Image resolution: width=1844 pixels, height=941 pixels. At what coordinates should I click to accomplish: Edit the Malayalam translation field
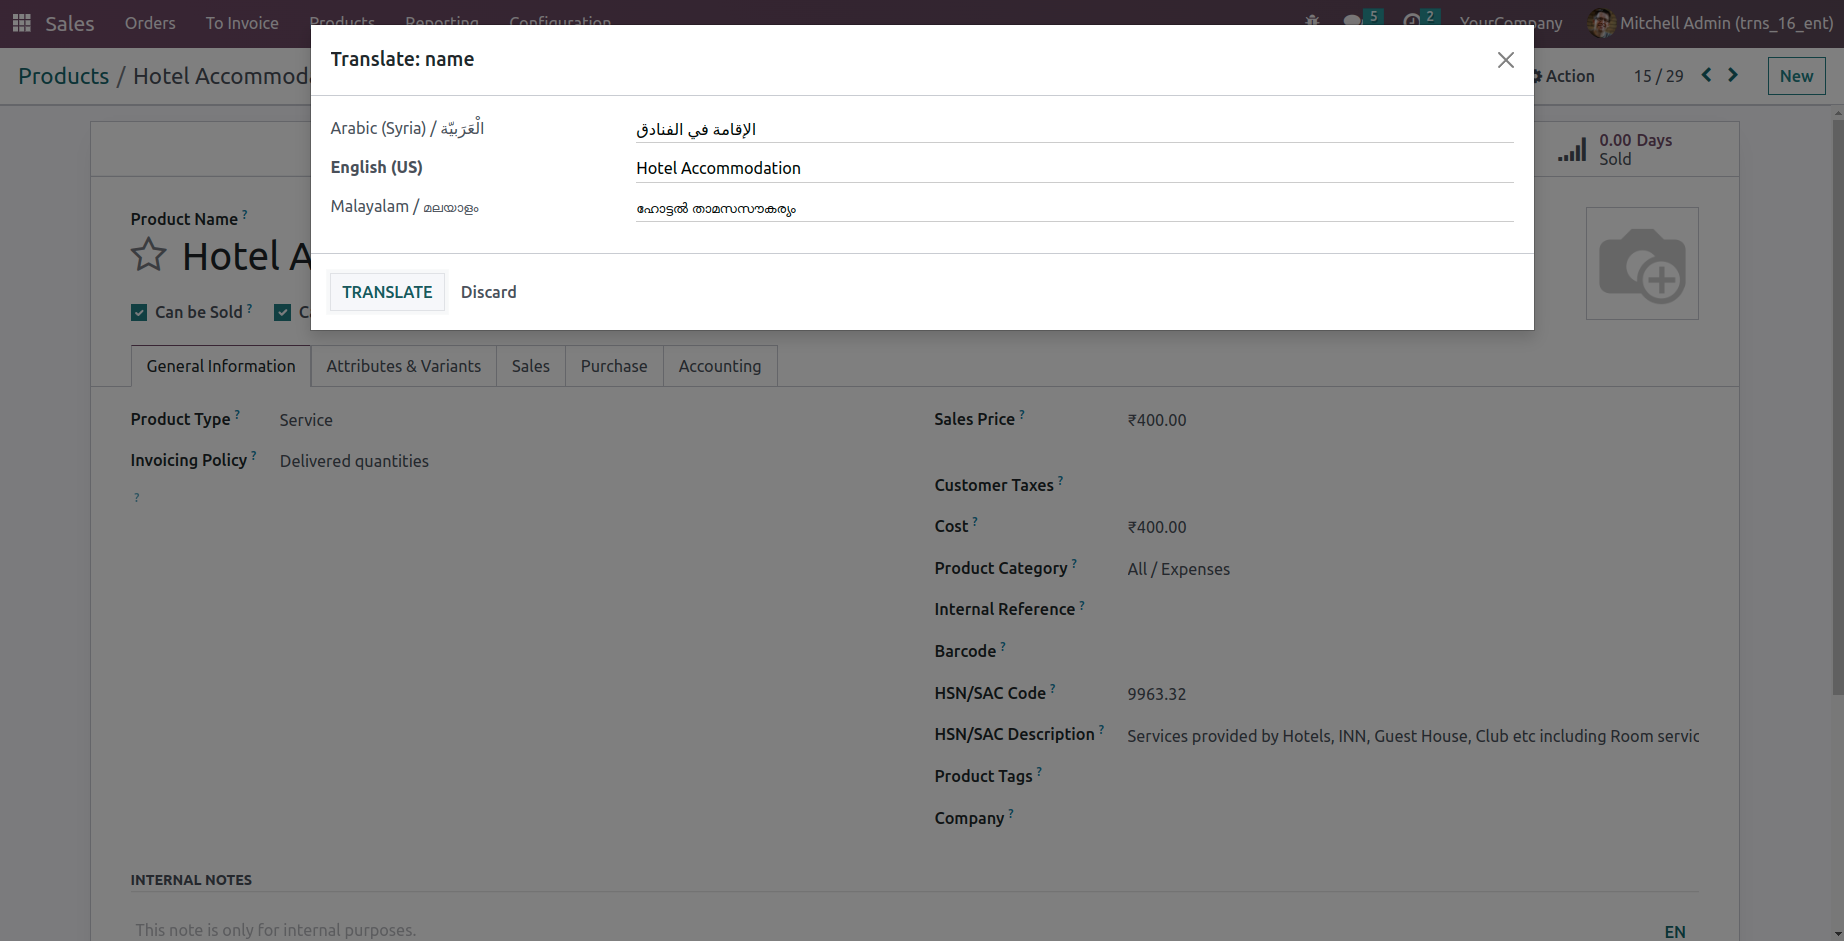click(x=1075, y=208)
